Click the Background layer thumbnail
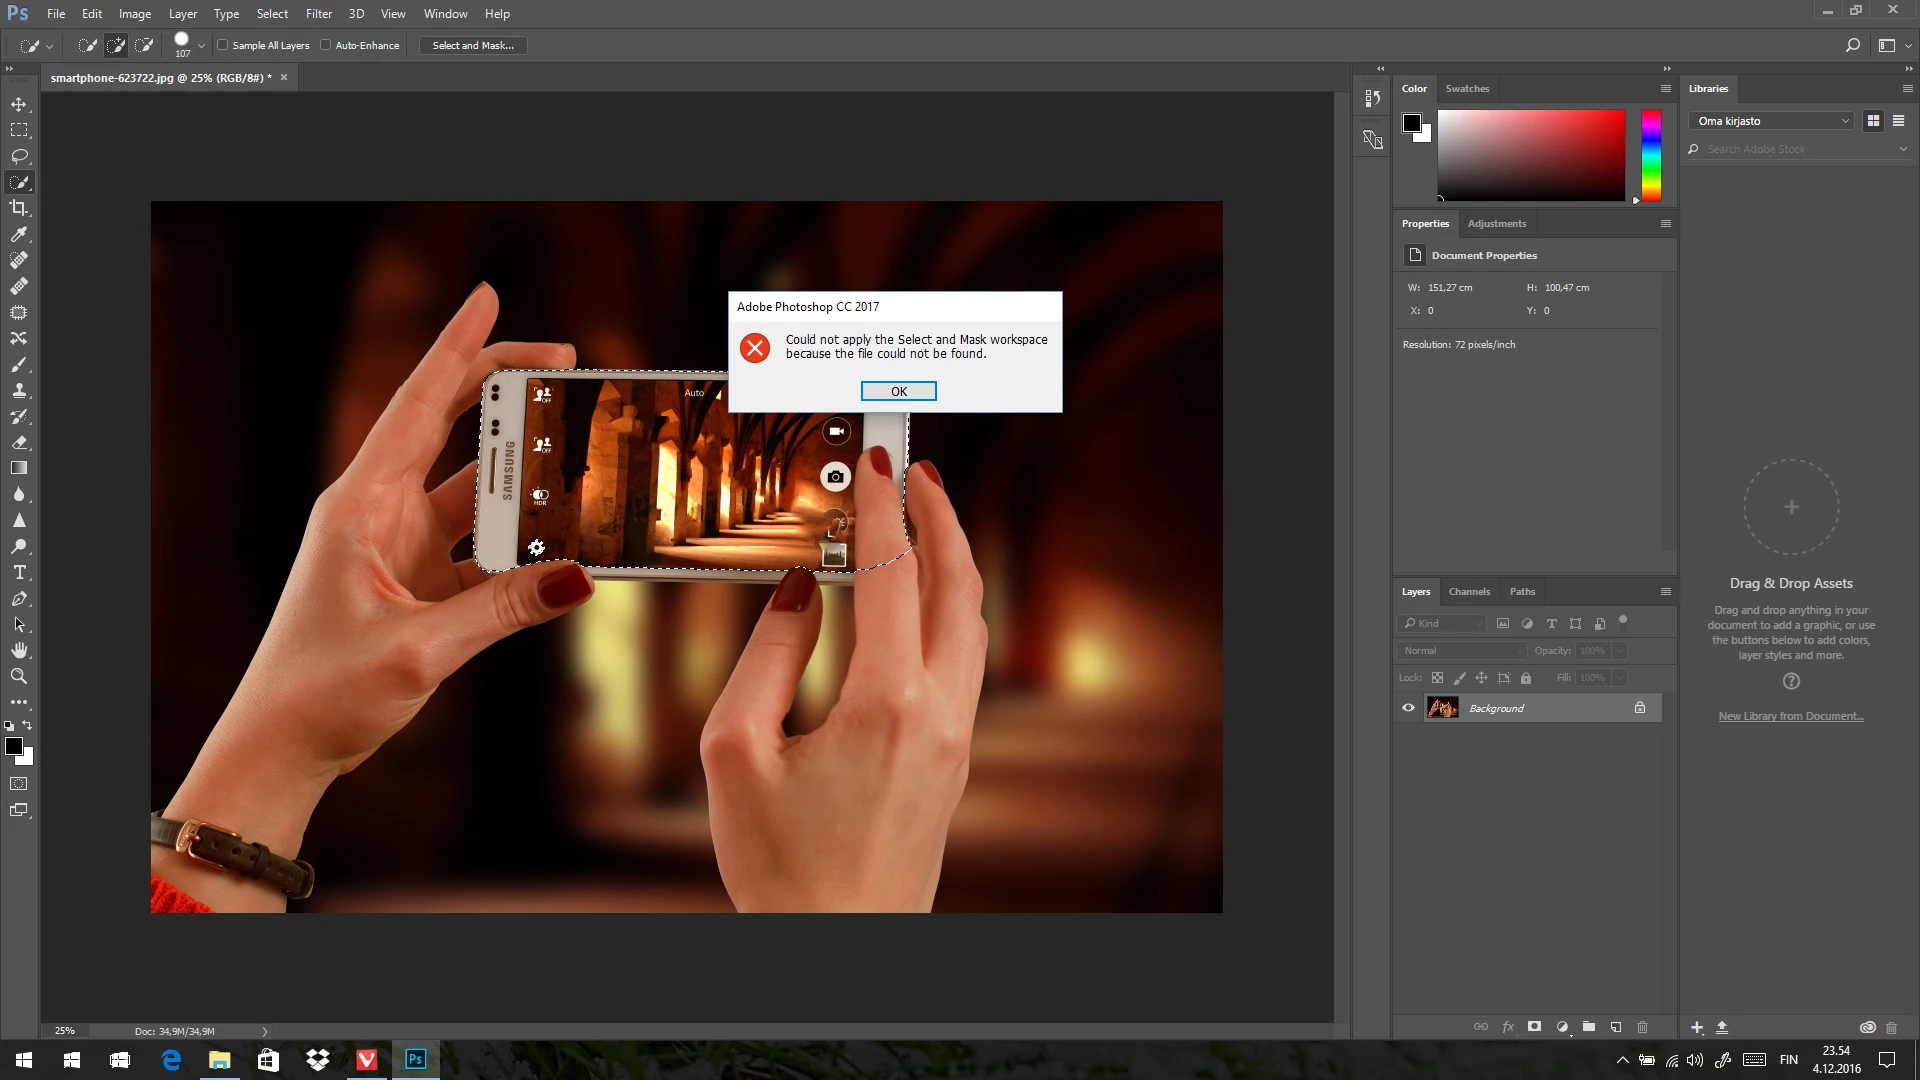Viewport: 1920px width, 1080px height. tap(1442, 708)
